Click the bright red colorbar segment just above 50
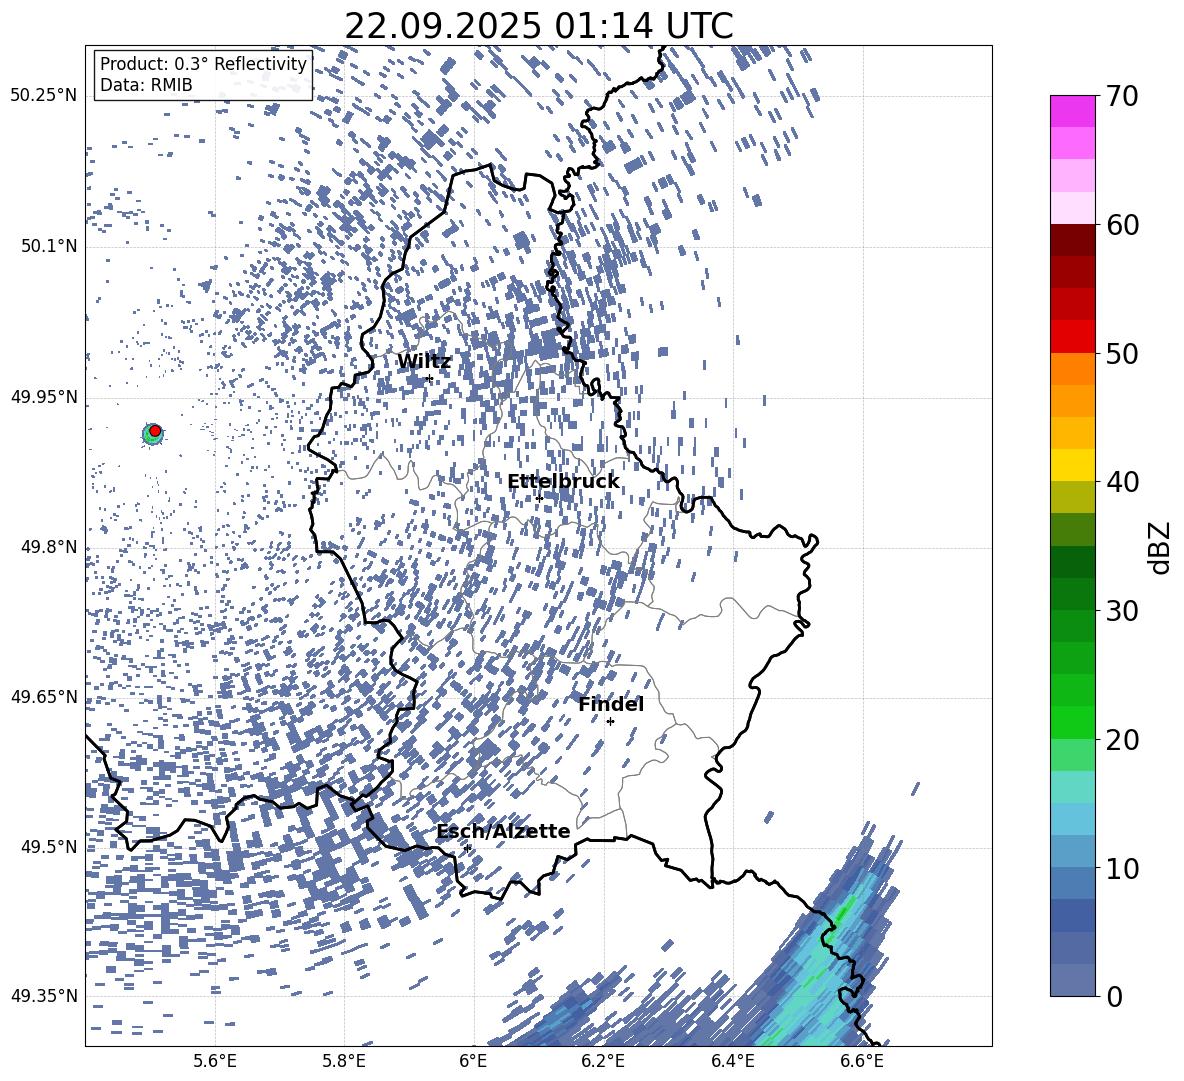Screen dimensions: 1184x1081 [1072, 337]
